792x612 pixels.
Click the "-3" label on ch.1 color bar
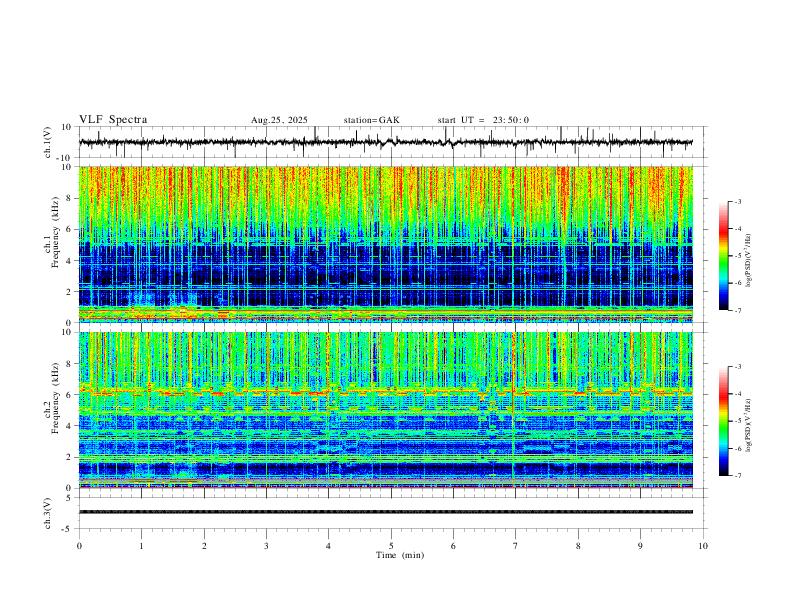pos(738,202)
